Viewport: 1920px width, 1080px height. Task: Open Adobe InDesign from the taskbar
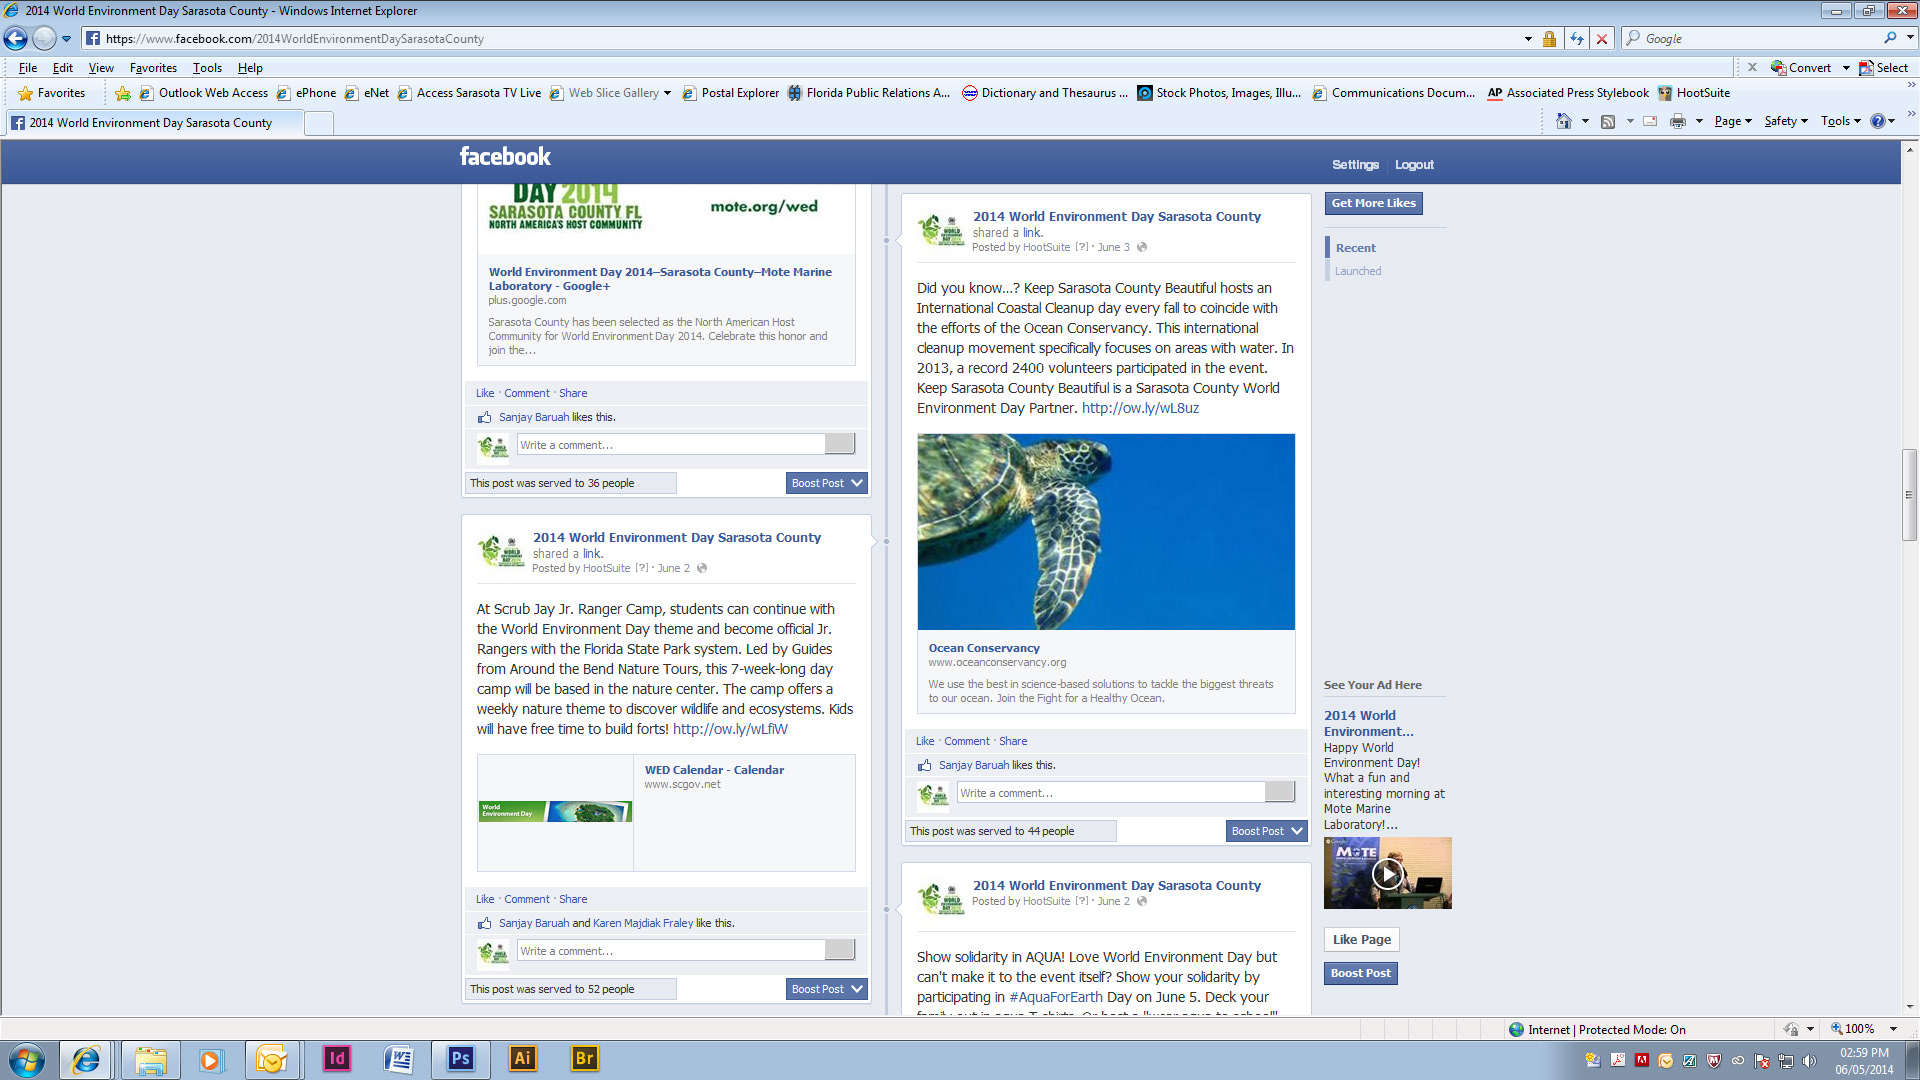tap(337, 1059)
